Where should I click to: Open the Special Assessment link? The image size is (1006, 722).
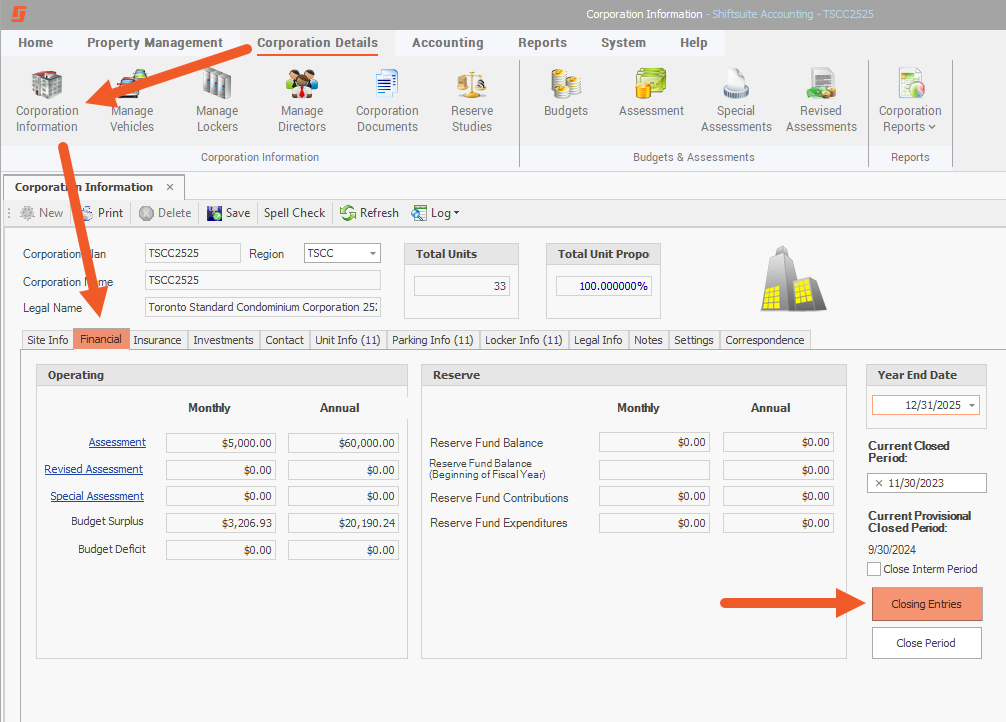[x=97, y=496]
